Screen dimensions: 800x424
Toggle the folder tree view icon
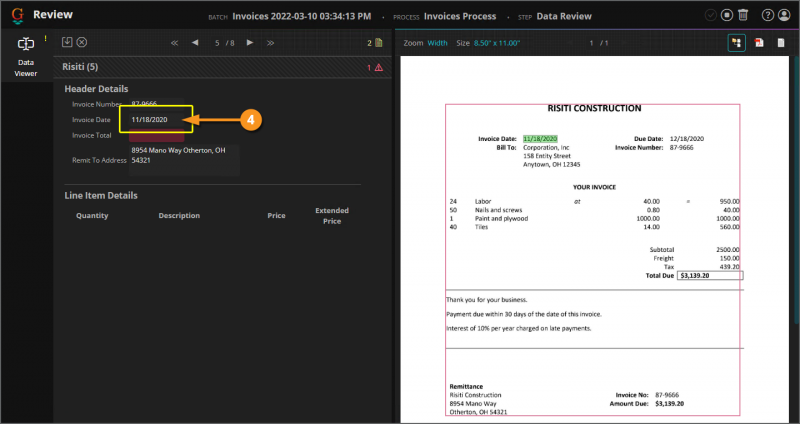coord(736,43)
